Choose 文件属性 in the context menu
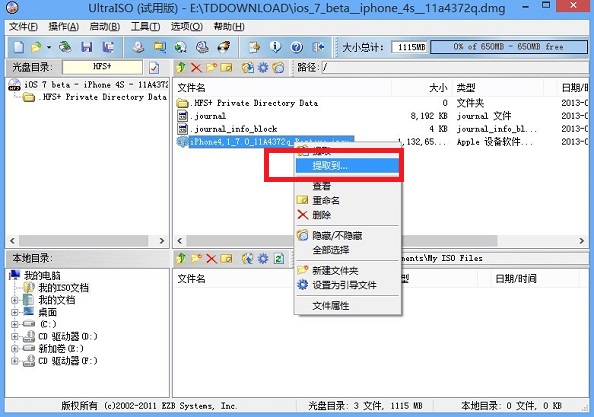 click(347, 306)
